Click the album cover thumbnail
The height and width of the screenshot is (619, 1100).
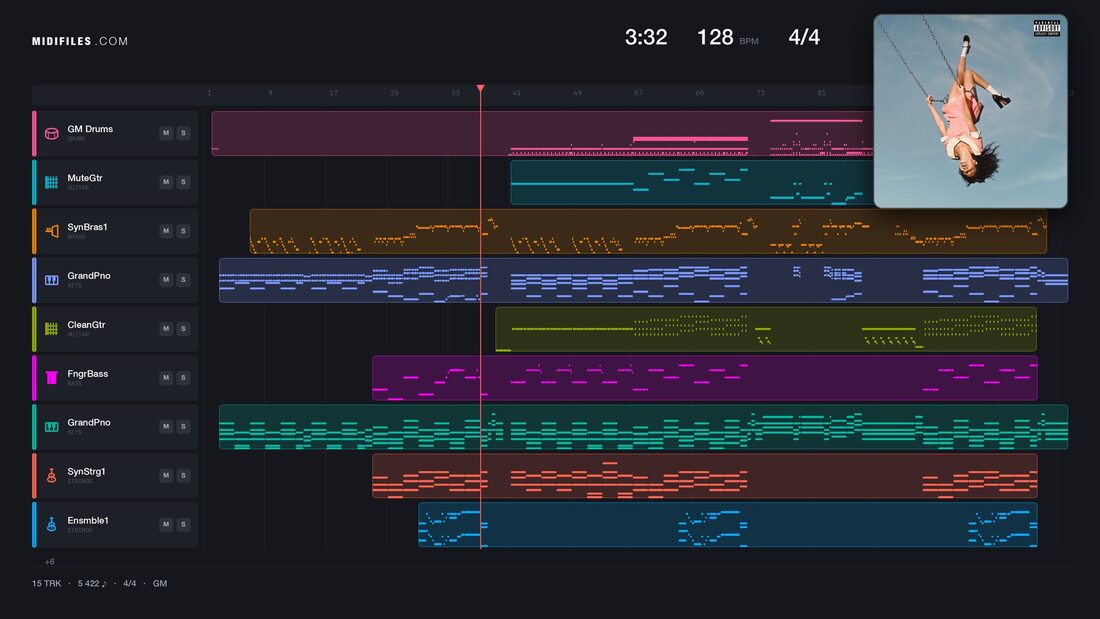click(970, 111)
